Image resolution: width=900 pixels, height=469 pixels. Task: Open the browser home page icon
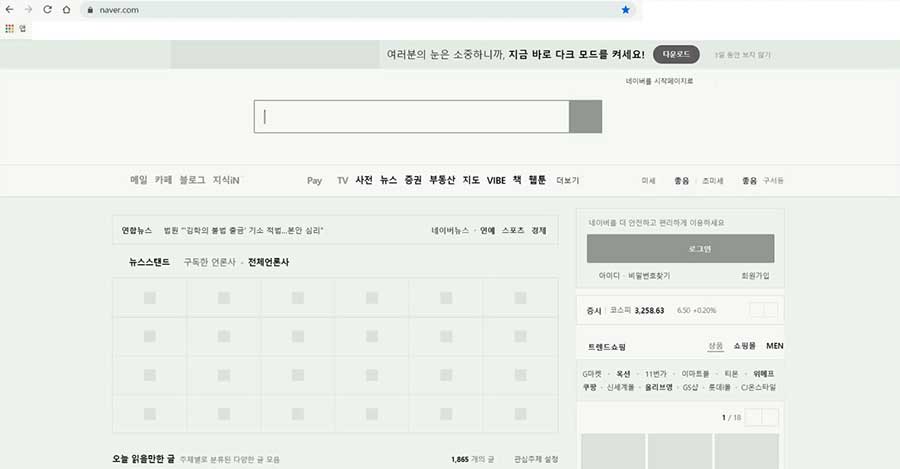click(67, 10)
